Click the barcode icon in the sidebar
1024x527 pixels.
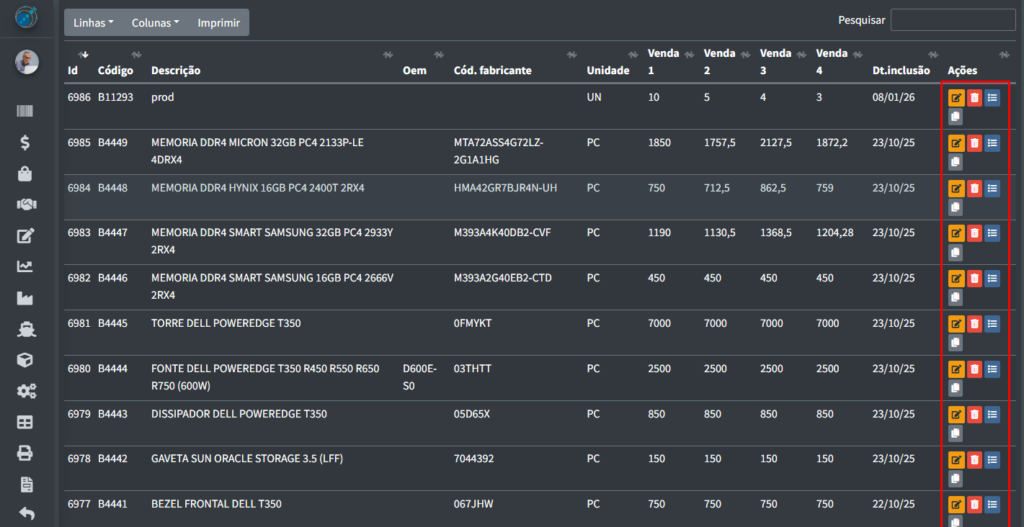(26, 112)
